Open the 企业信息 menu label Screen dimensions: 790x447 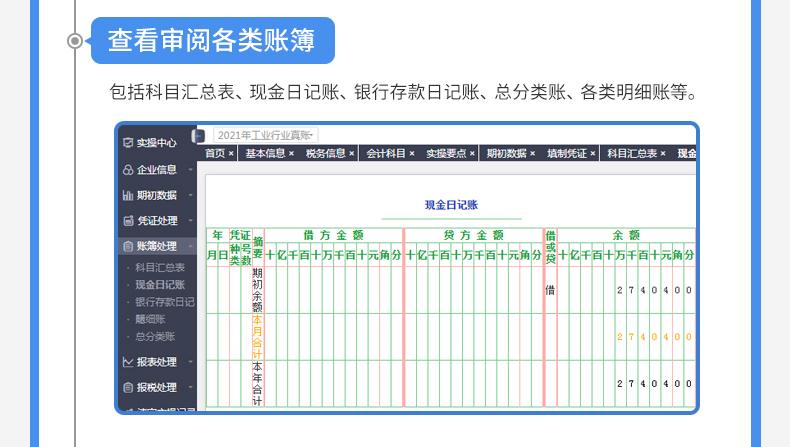tap(157, 170)
